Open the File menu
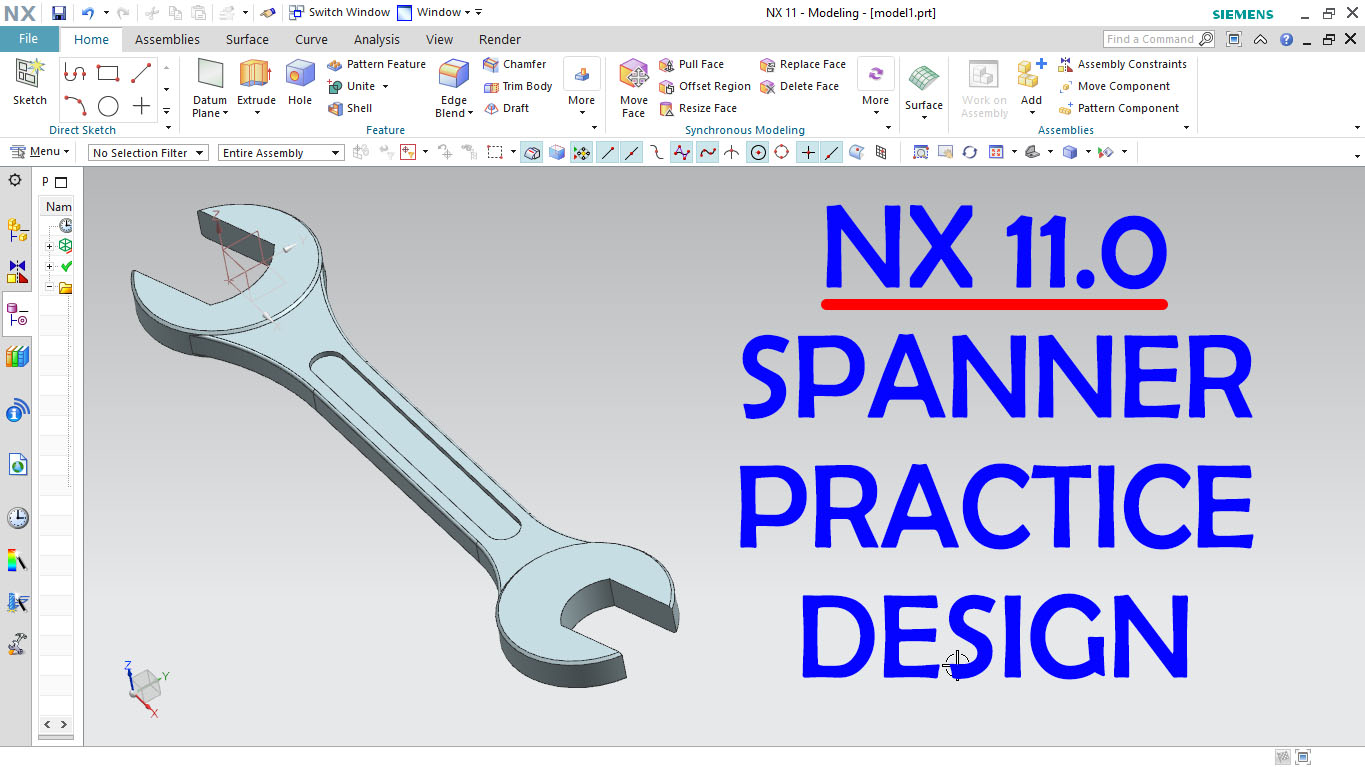1365x767 pixels. click(x=28, y=39)
